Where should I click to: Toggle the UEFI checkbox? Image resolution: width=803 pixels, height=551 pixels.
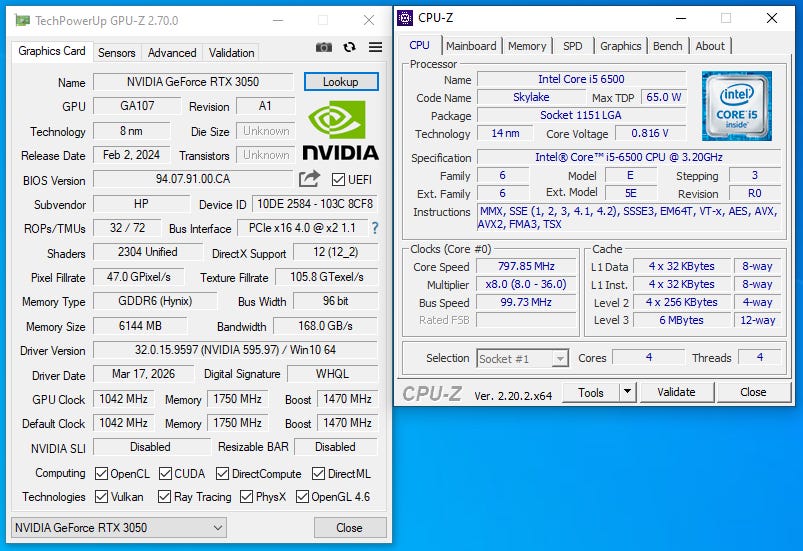point(338,180)
